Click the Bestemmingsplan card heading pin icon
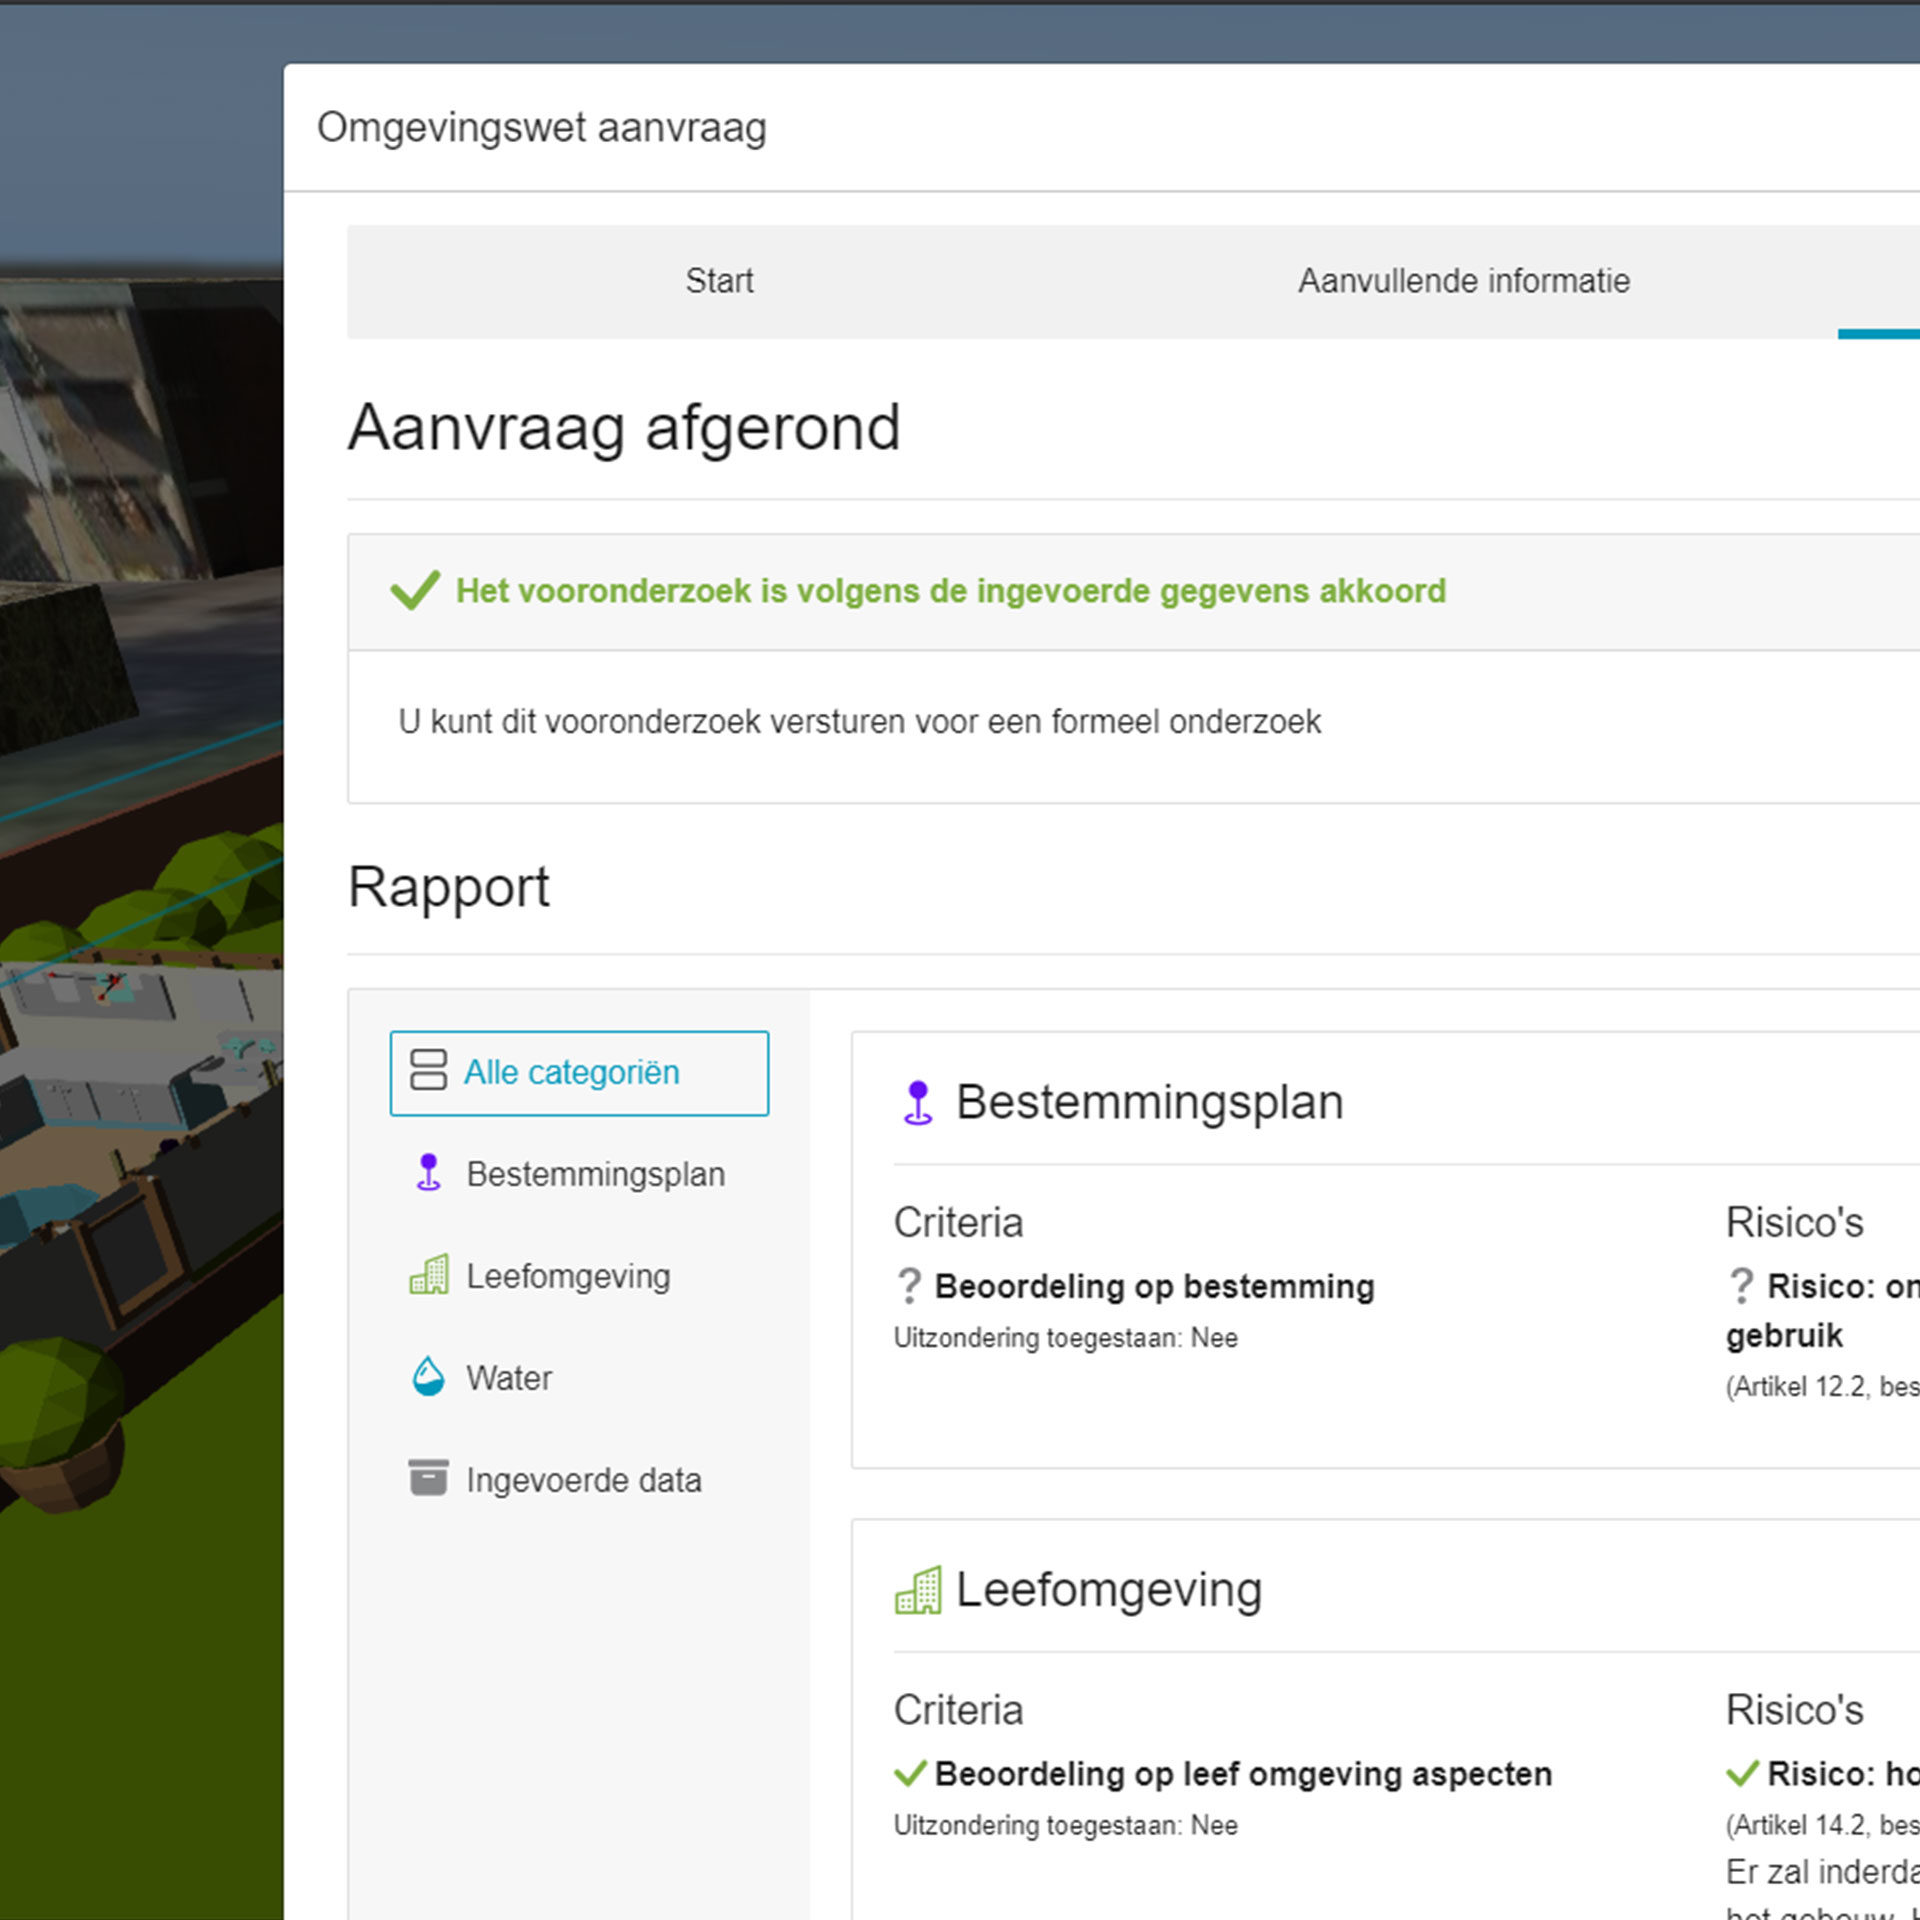 coord(918,1103)
